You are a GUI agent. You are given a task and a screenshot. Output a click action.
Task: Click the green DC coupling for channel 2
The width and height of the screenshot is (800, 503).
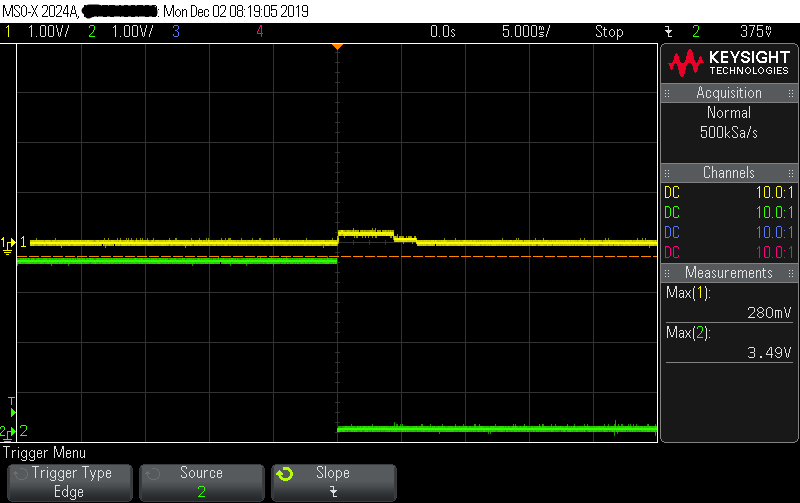(x=672, y=213)
